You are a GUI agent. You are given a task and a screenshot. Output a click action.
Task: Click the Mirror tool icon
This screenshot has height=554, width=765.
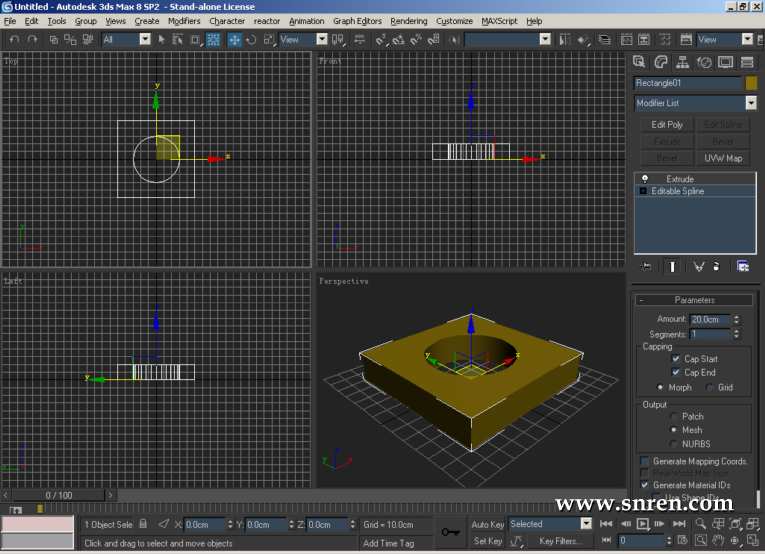pyautogui.click(x=564, y=40)
